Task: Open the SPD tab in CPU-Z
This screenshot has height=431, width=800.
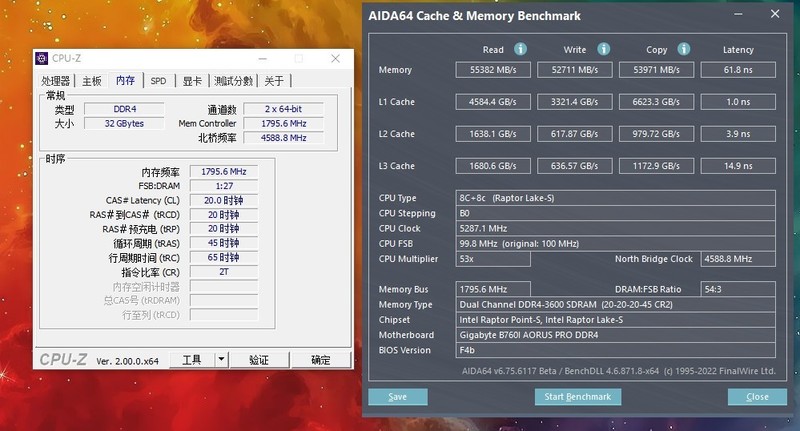Action: click(158, 81)
